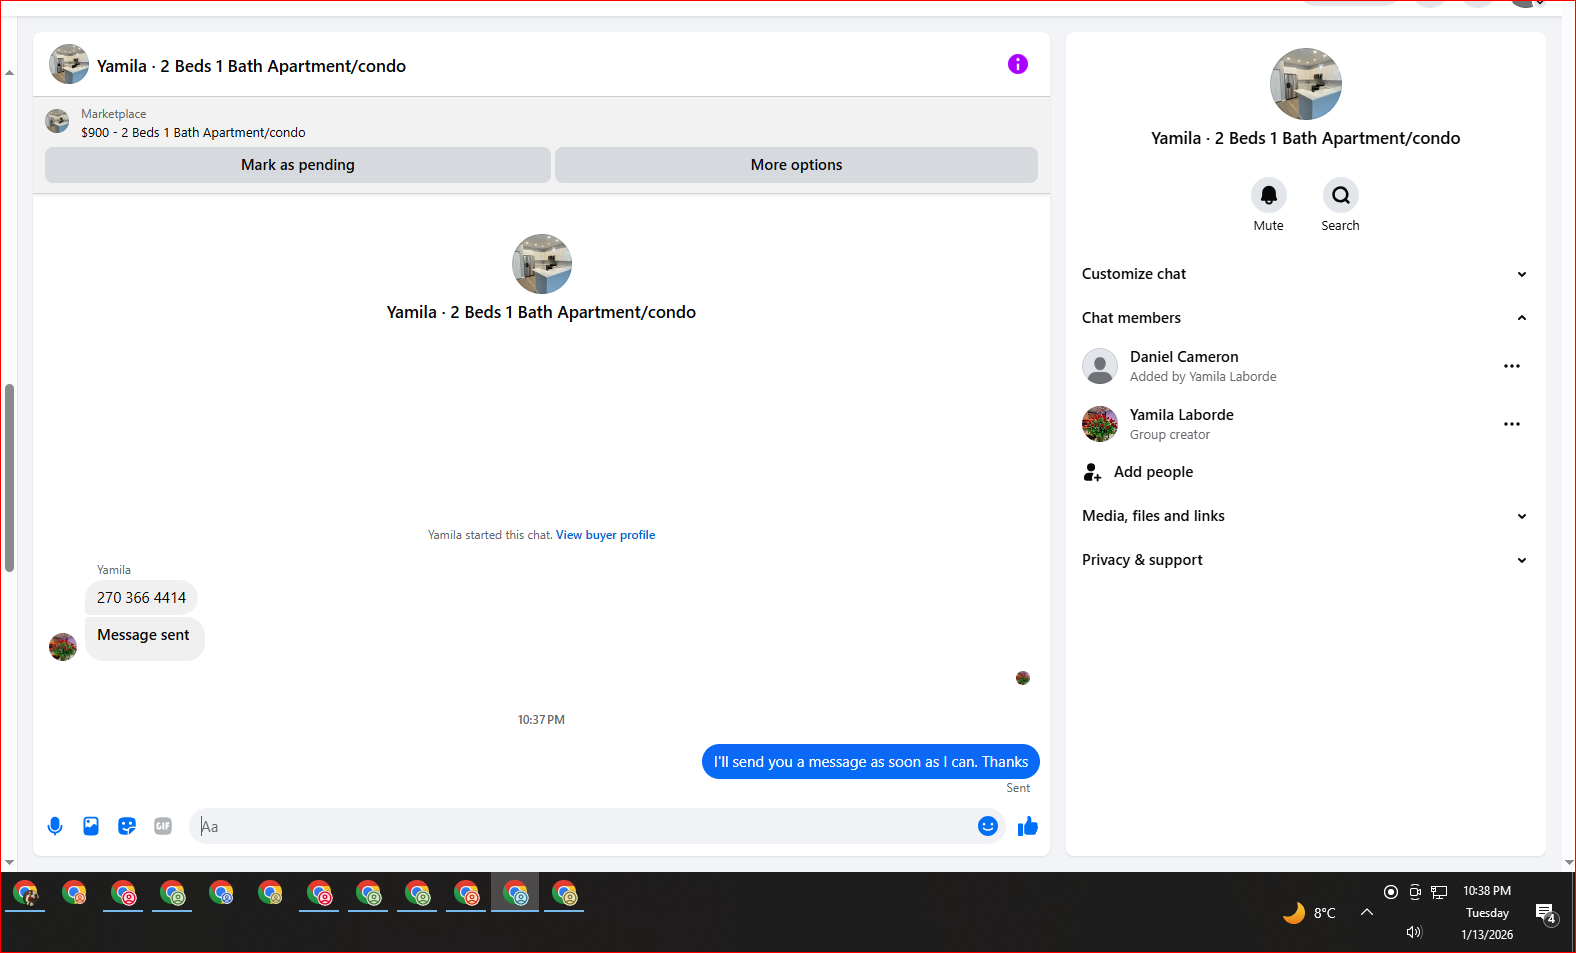Mute the conversation with bell icon
The width and height of the screenshot is (1576, 953).
tap(1269, 195)
